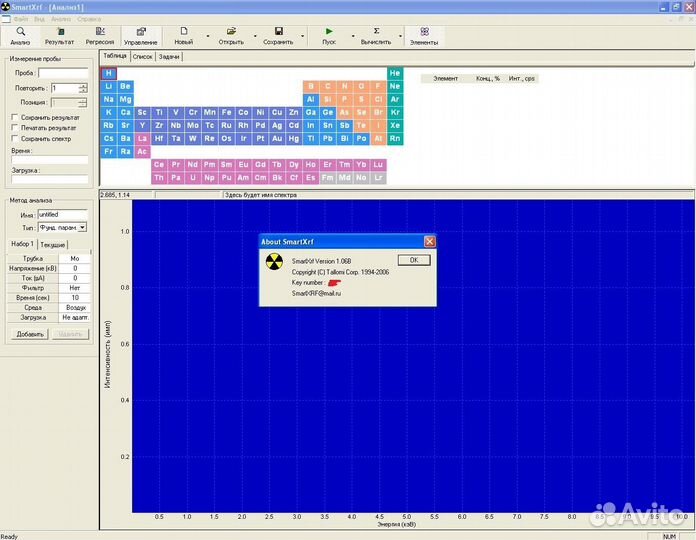Viewport: 696px width, 540px height.
Task: Click the disabled Удалить button
Action: point(70,334)
